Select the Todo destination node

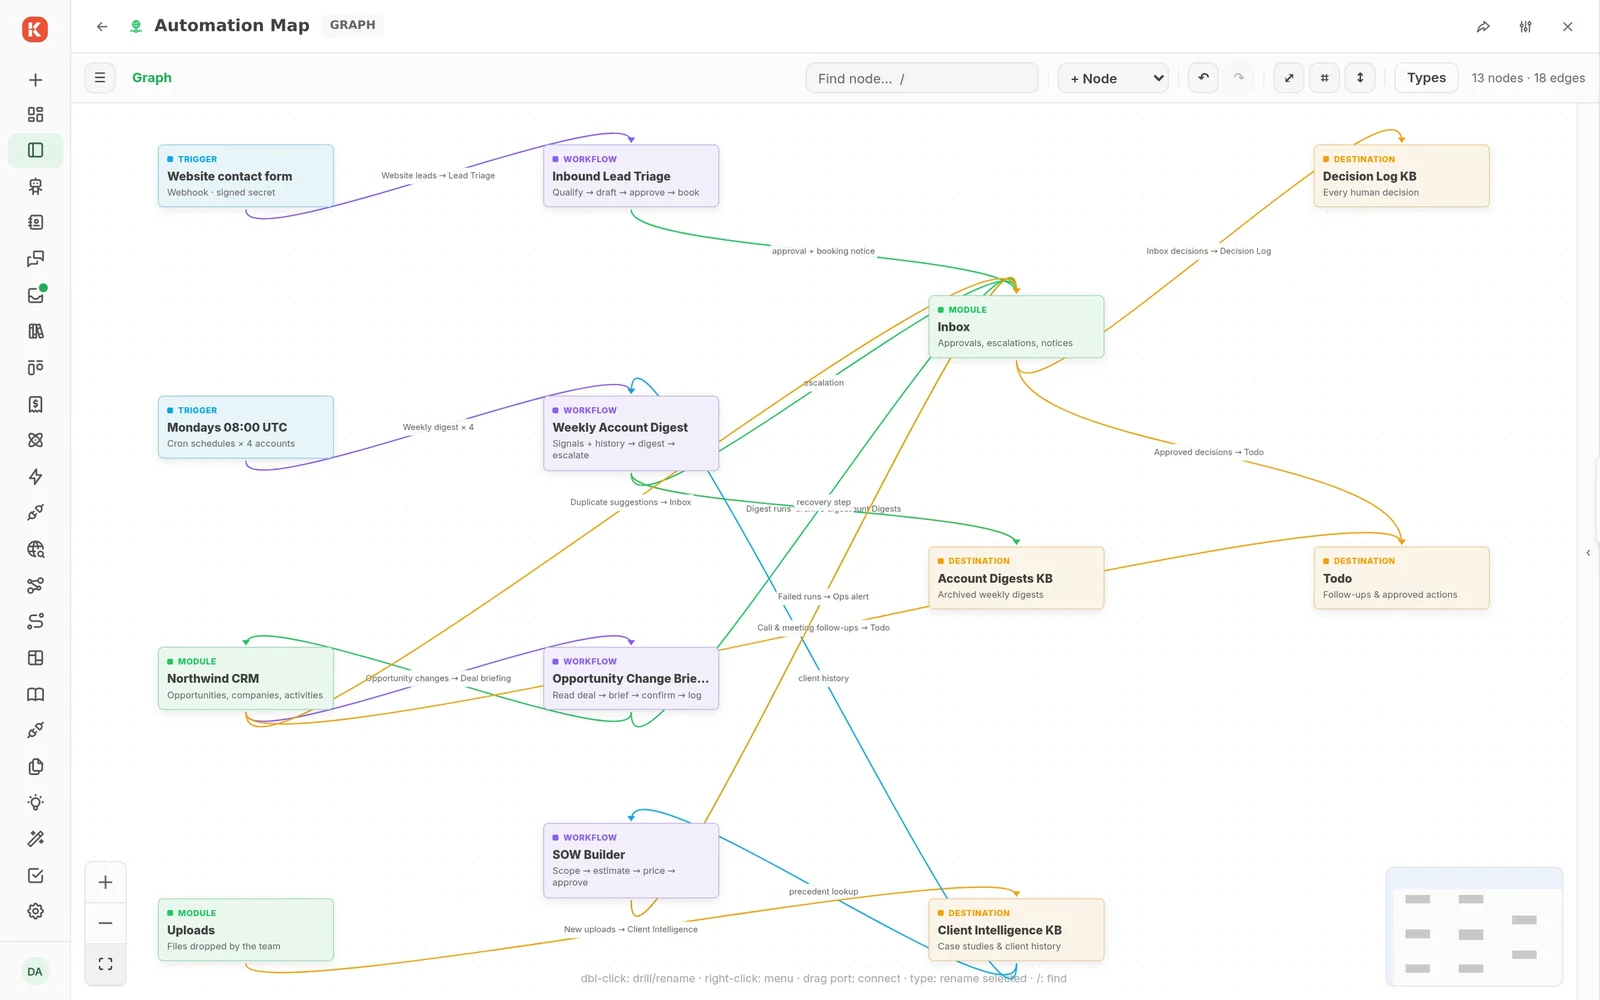pos(1401,578)
